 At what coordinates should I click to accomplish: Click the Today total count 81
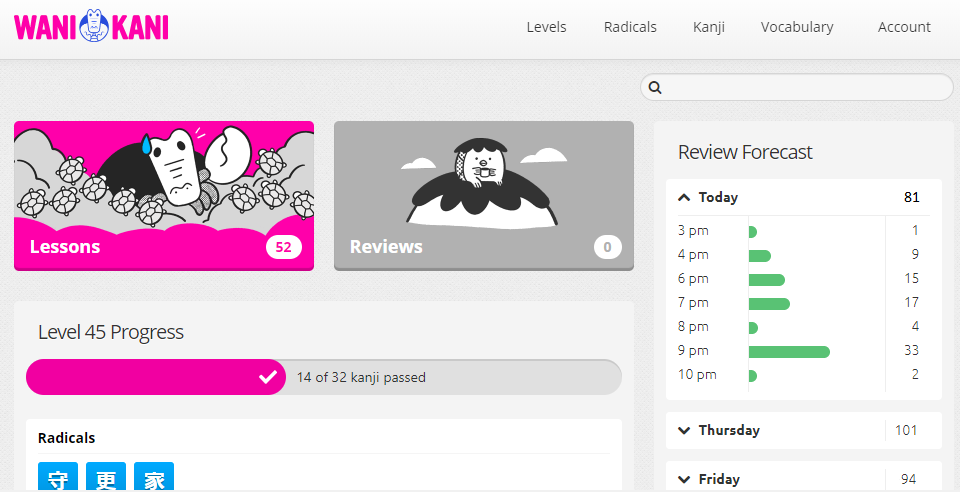[911, 197]
